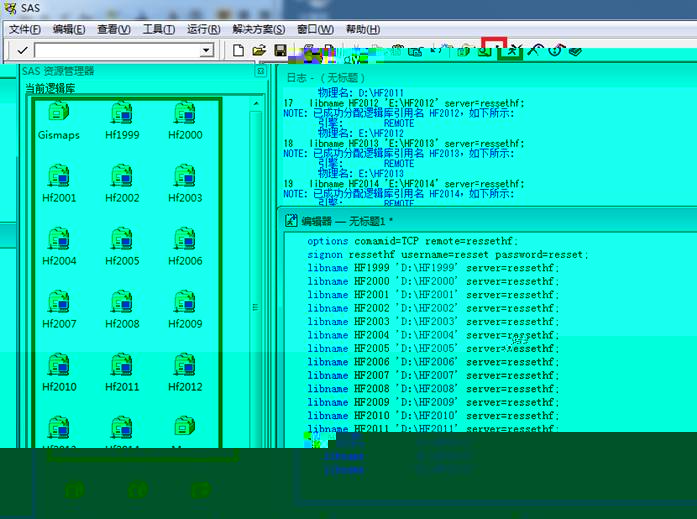The height and width of the screenshot is (519, 697).
Task: Click the 'signon ressethf username=resset' line
Action: pos(448,255)
